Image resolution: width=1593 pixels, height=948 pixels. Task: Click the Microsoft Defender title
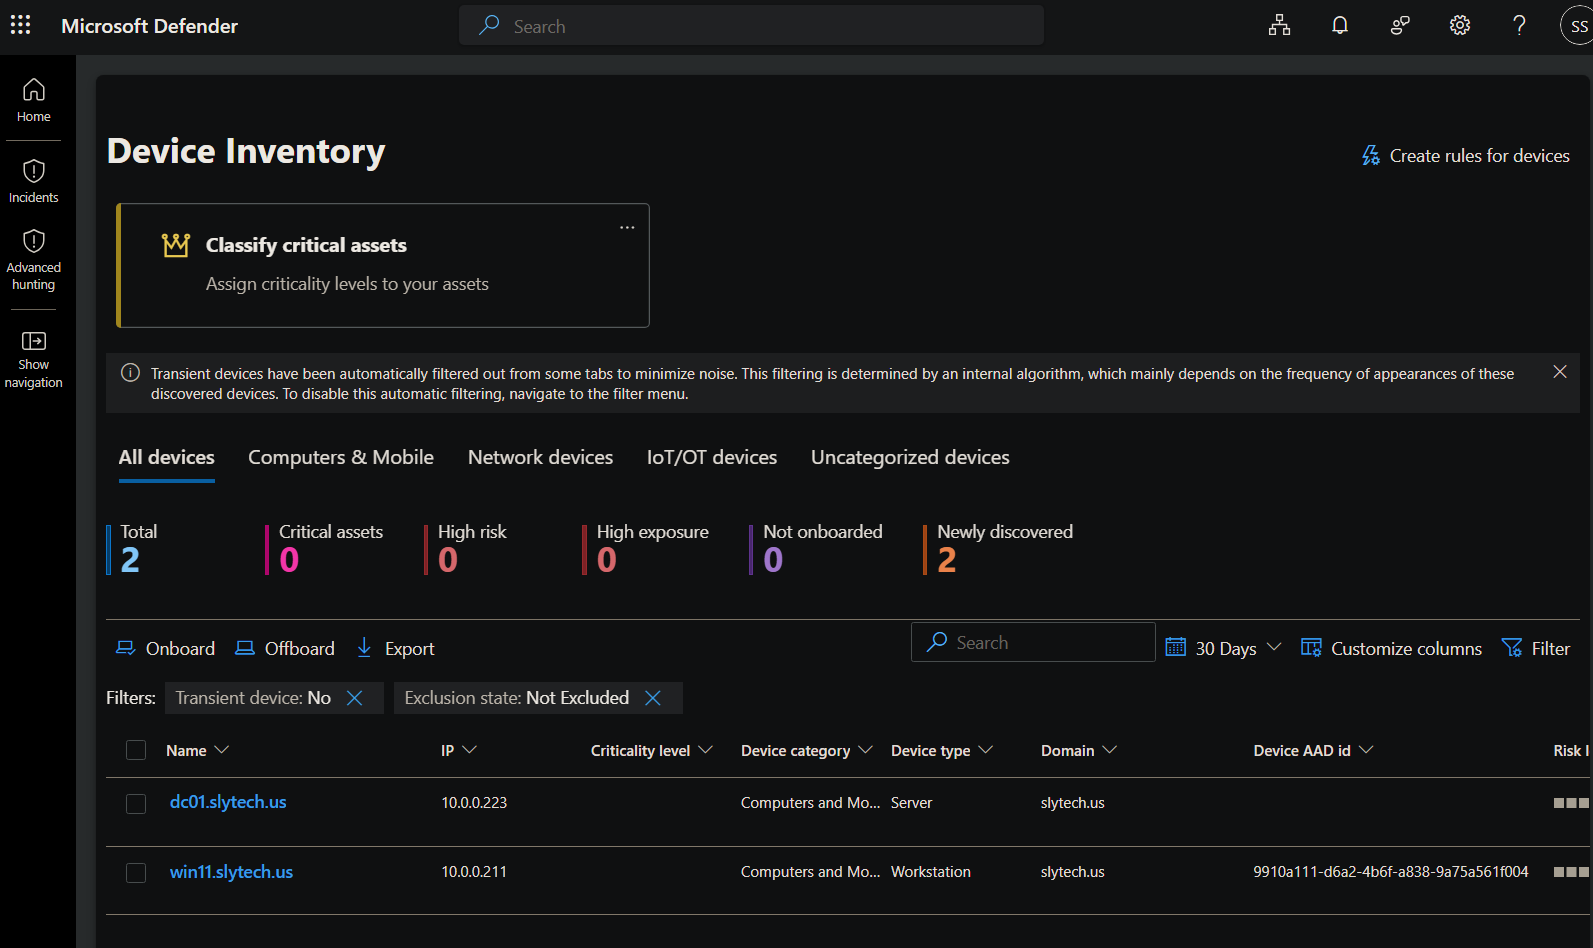[x=149, y=26]
